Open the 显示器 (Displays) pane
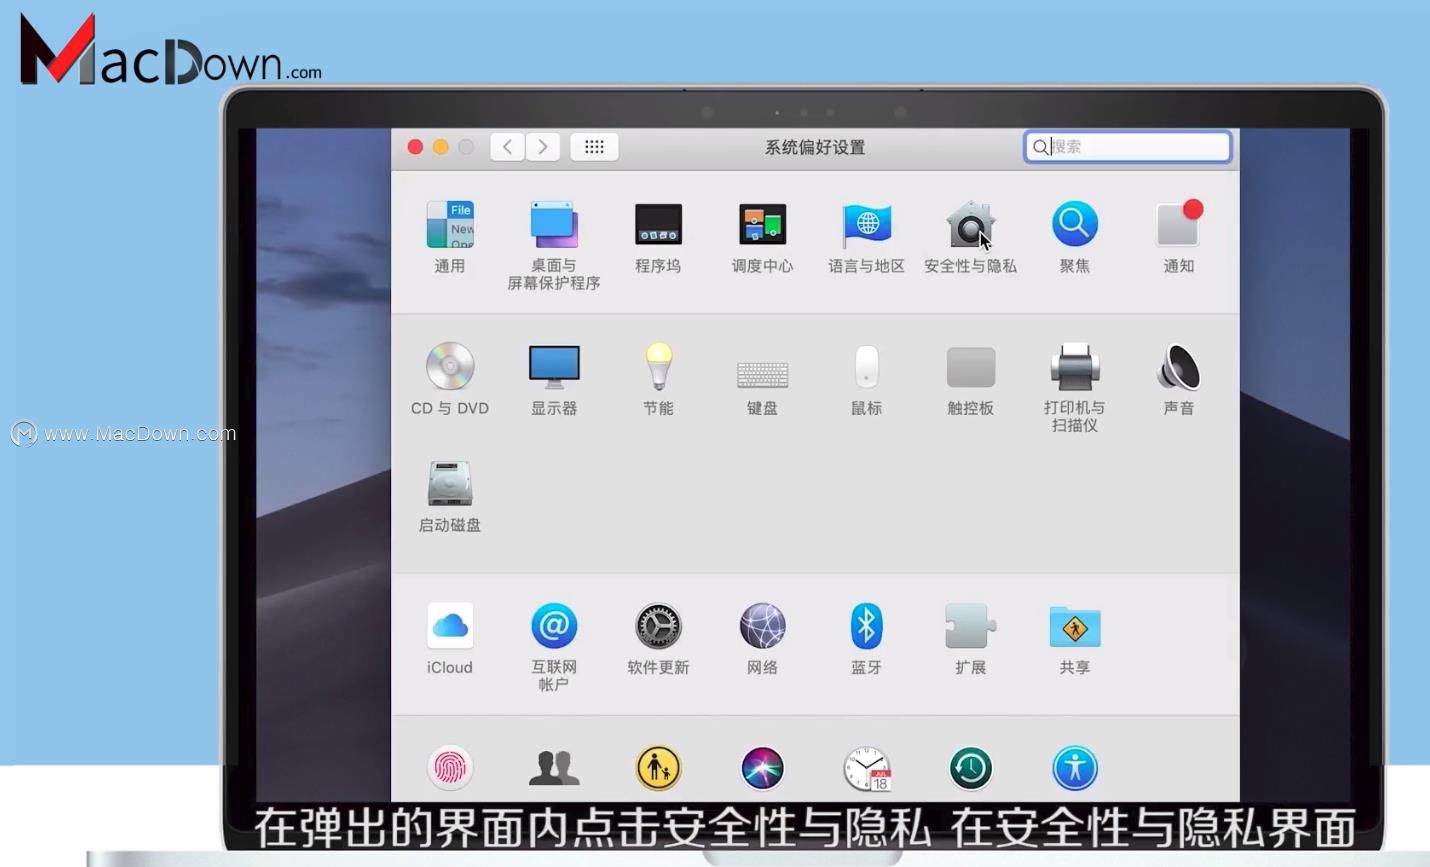1430x867 pixels. point(554,367)
